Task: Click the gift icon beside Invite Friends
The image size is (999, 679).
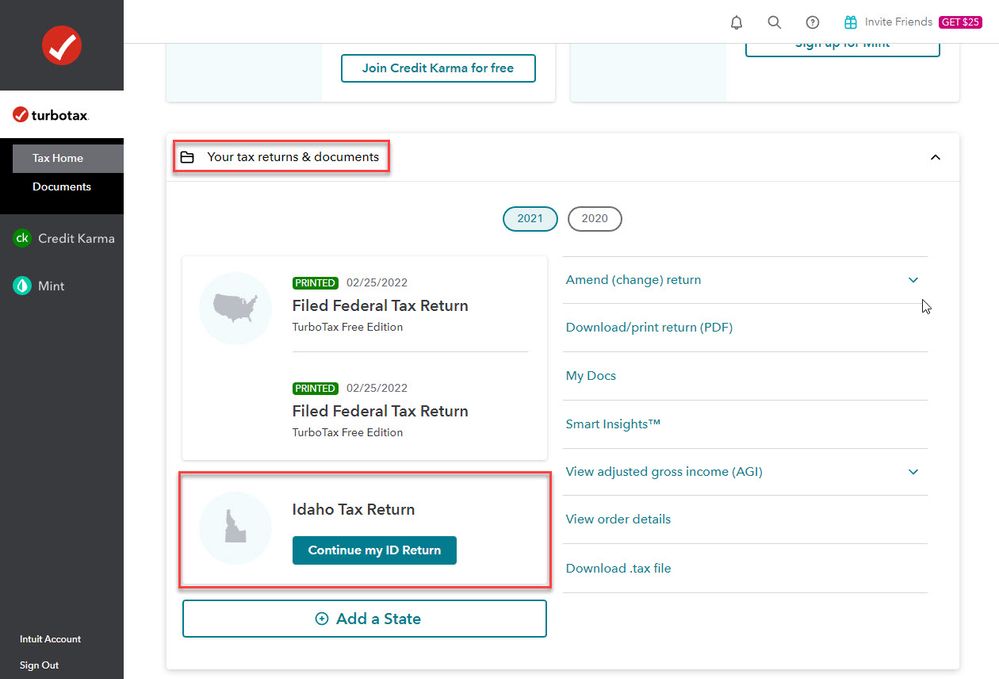Action: click(851, 22)
